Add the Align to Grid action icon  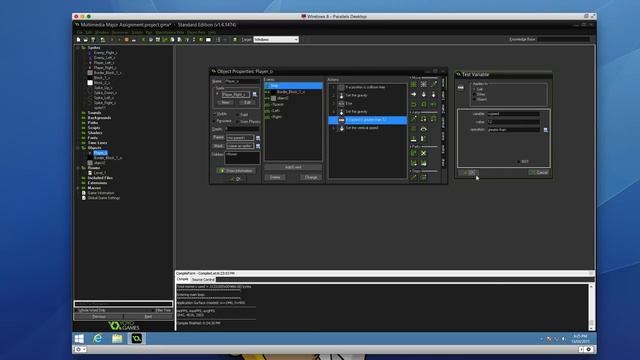coord(413,129)
